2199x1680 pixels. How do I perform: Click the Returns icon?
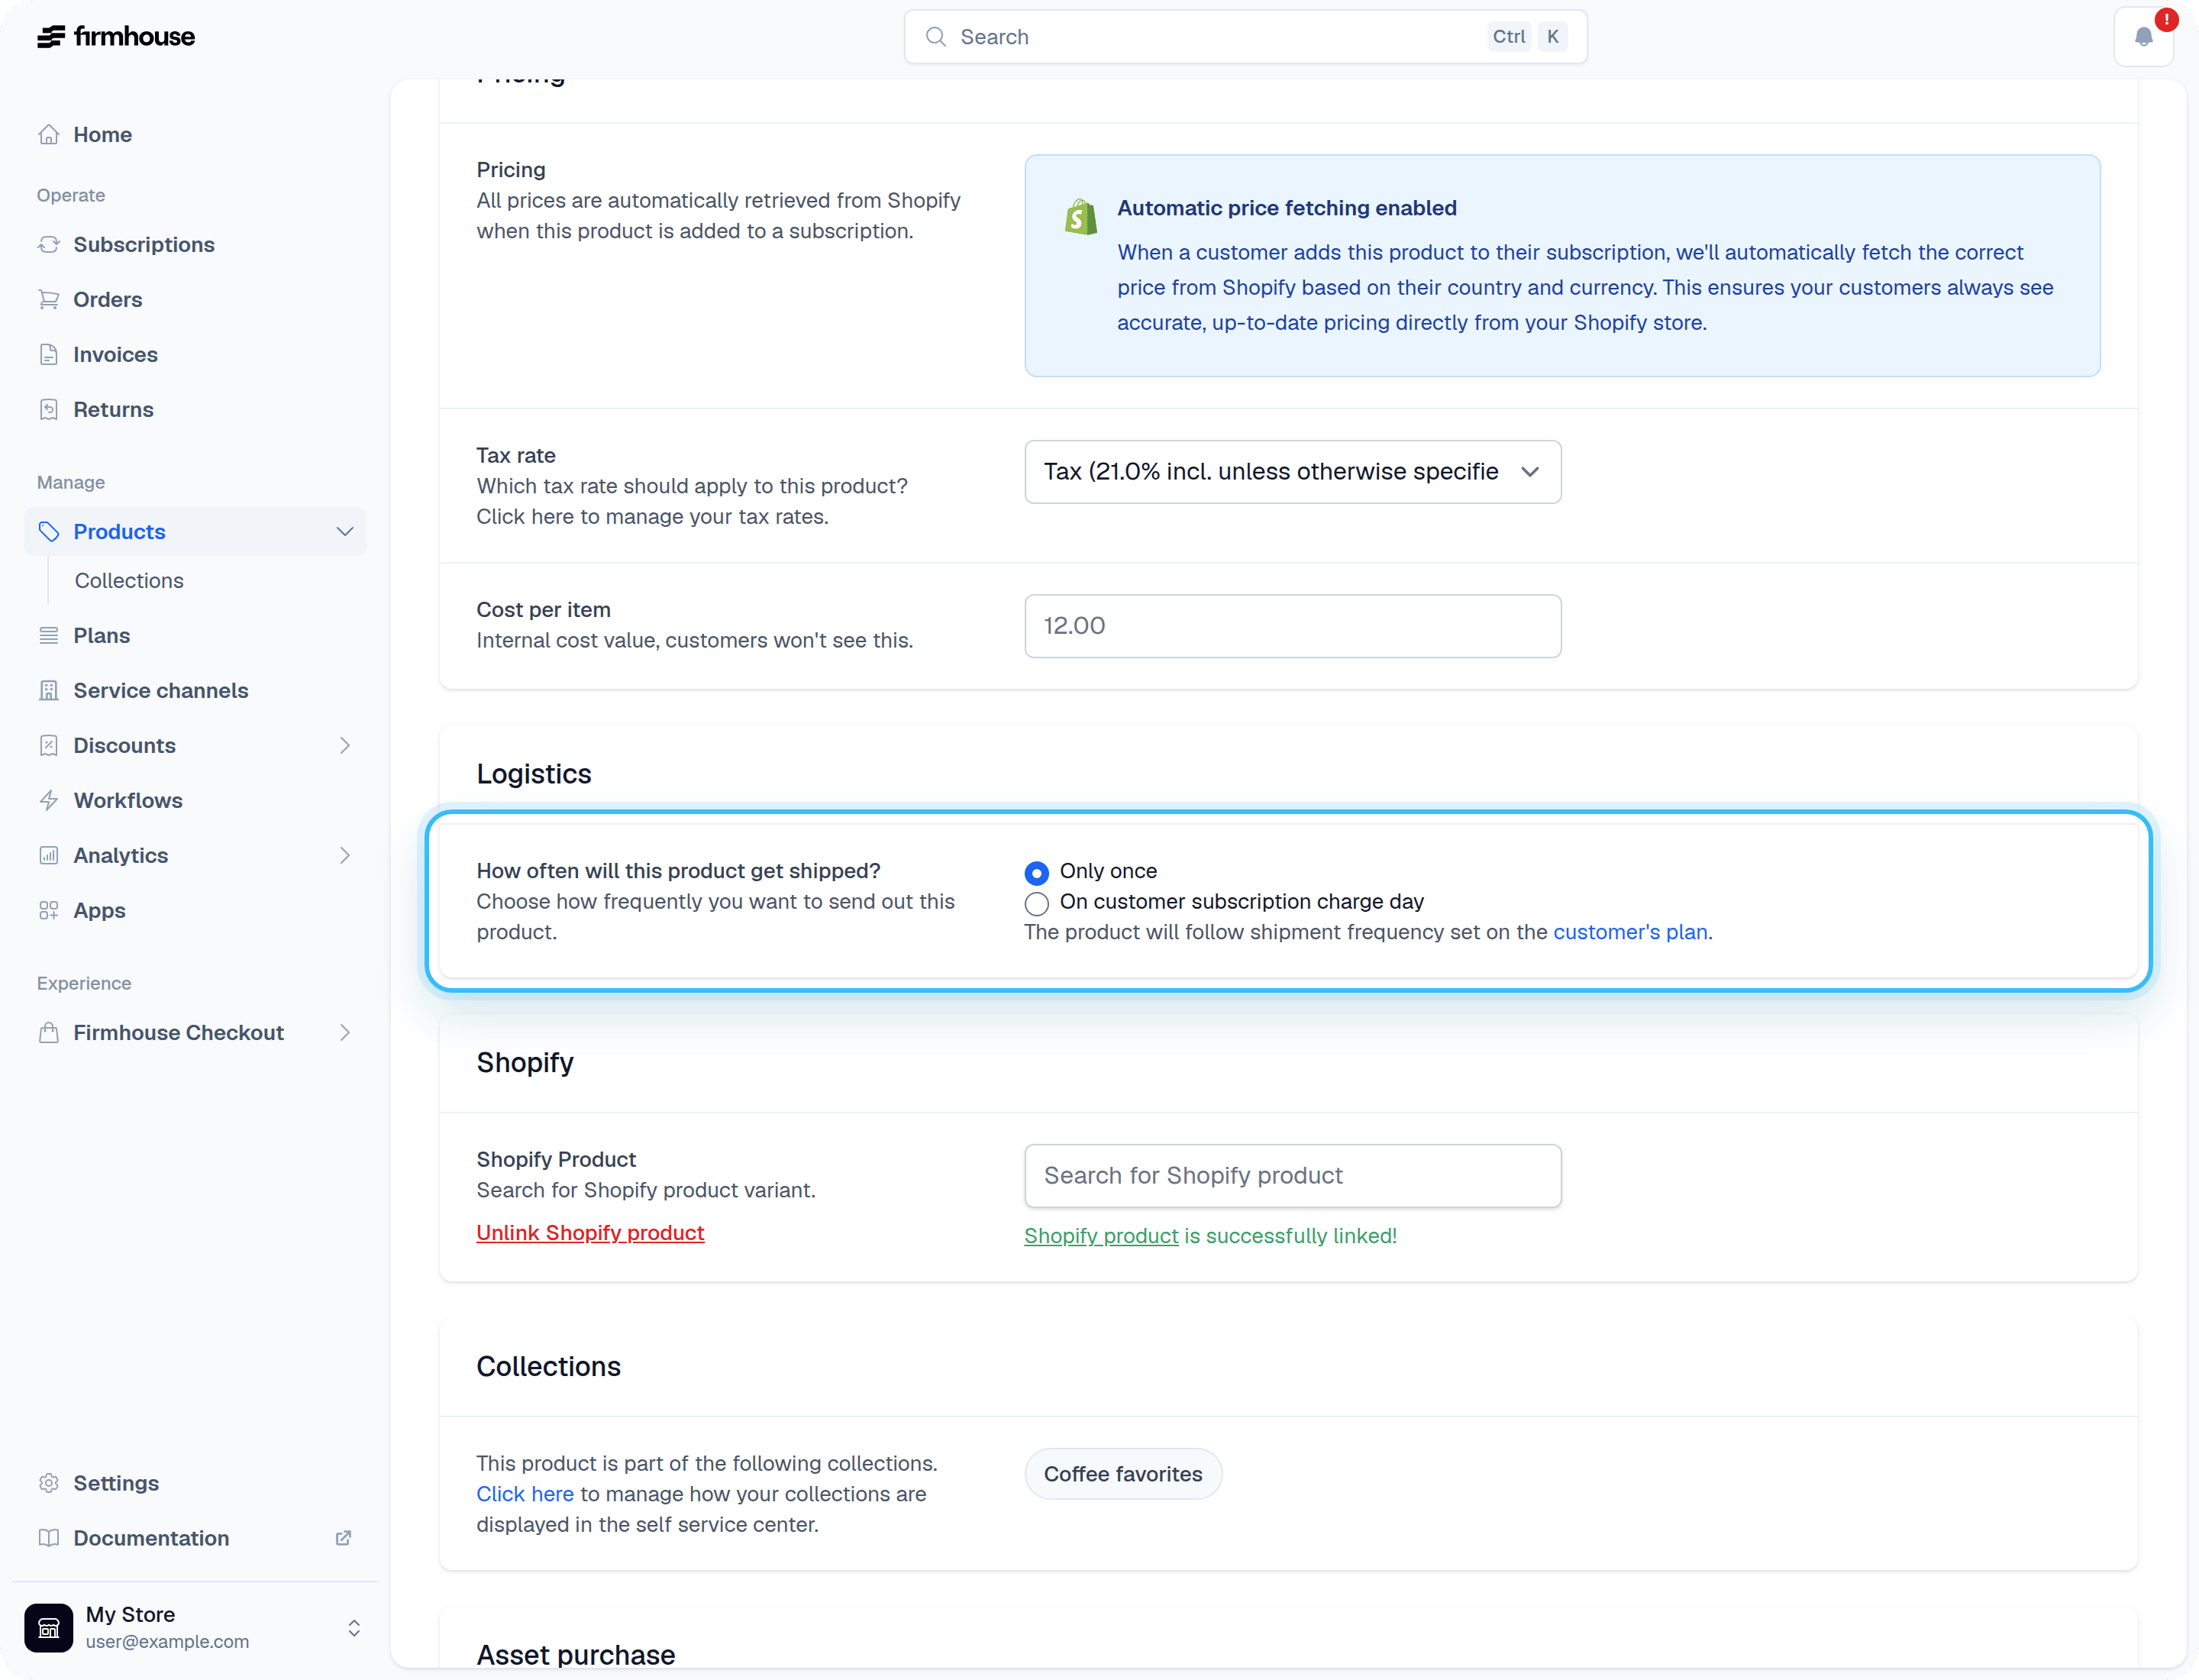pos(48,409)
